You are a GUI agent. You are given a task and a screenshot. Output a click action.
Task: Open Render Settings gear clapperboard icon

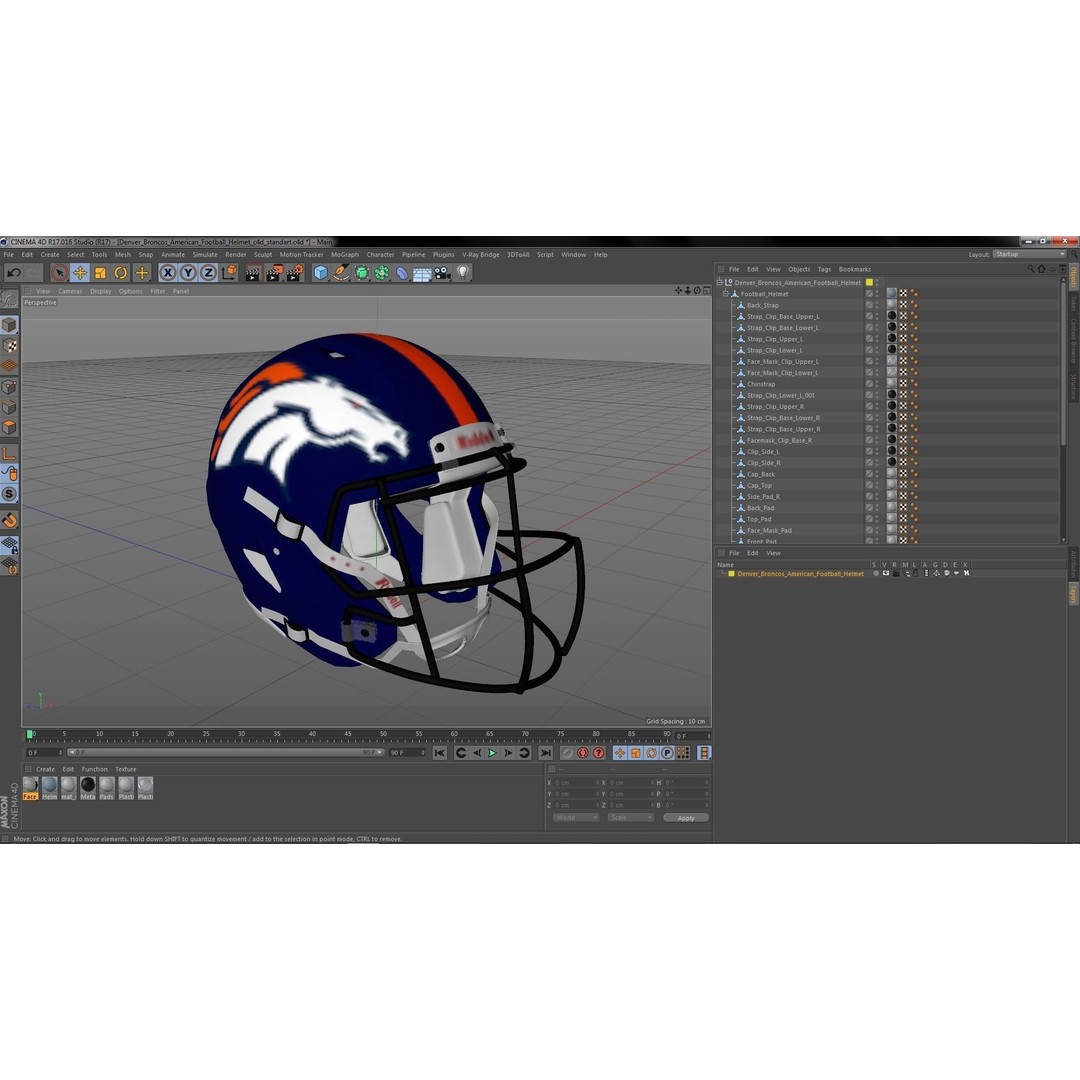click(x=295, y=273)
